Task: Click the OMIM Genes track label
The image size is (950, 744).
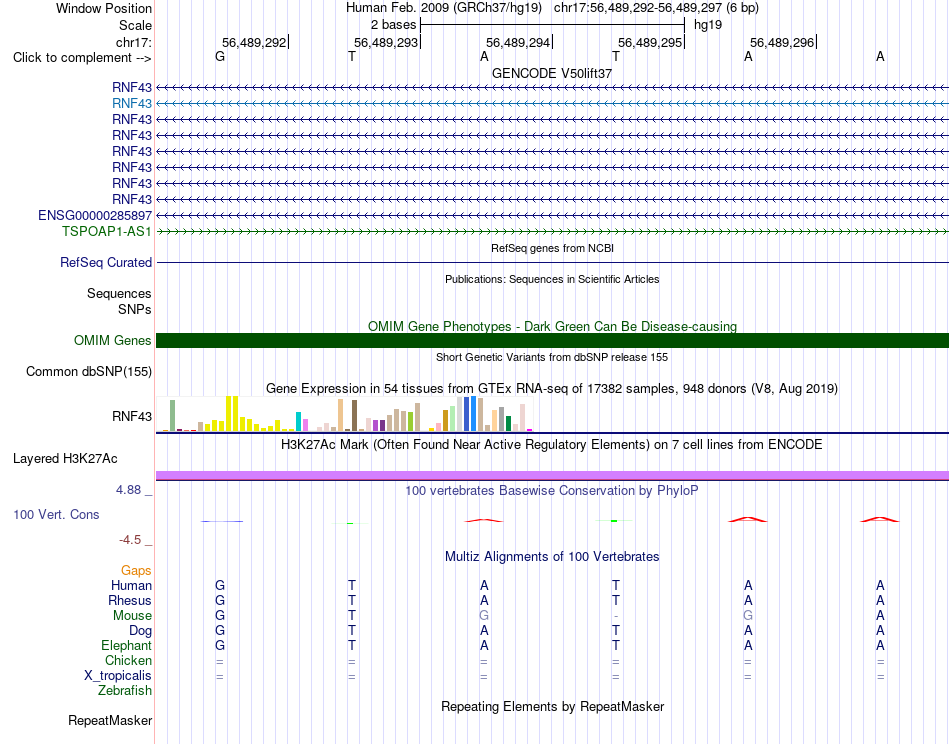Action: tap(112, 340)
